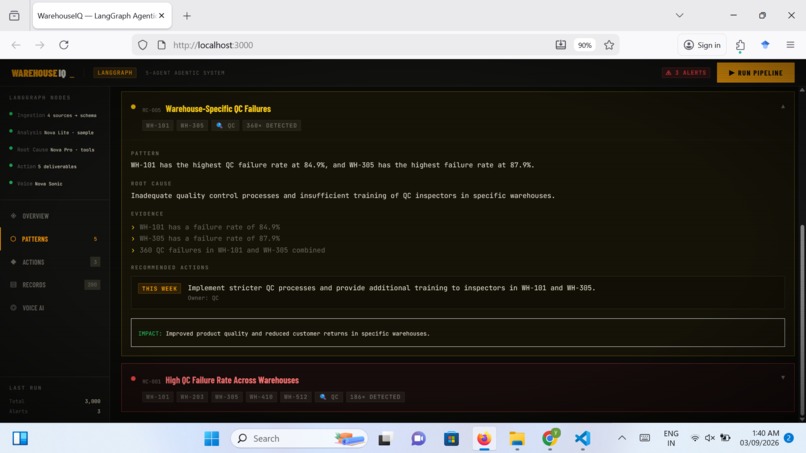Select the Patterns sidebar item
This screenshot has width=806, height=453.
pos(55,239)
